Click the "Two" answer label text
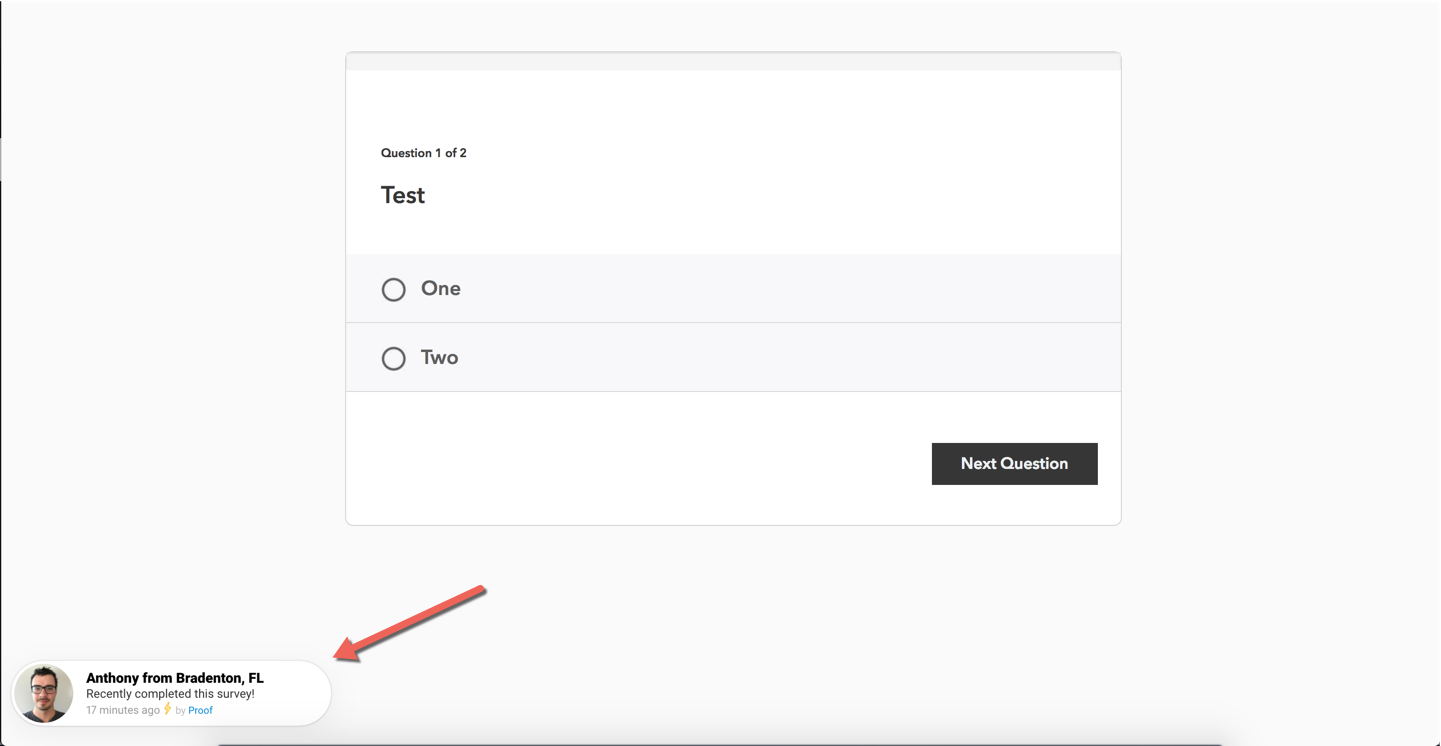 (x=439, y=358)
